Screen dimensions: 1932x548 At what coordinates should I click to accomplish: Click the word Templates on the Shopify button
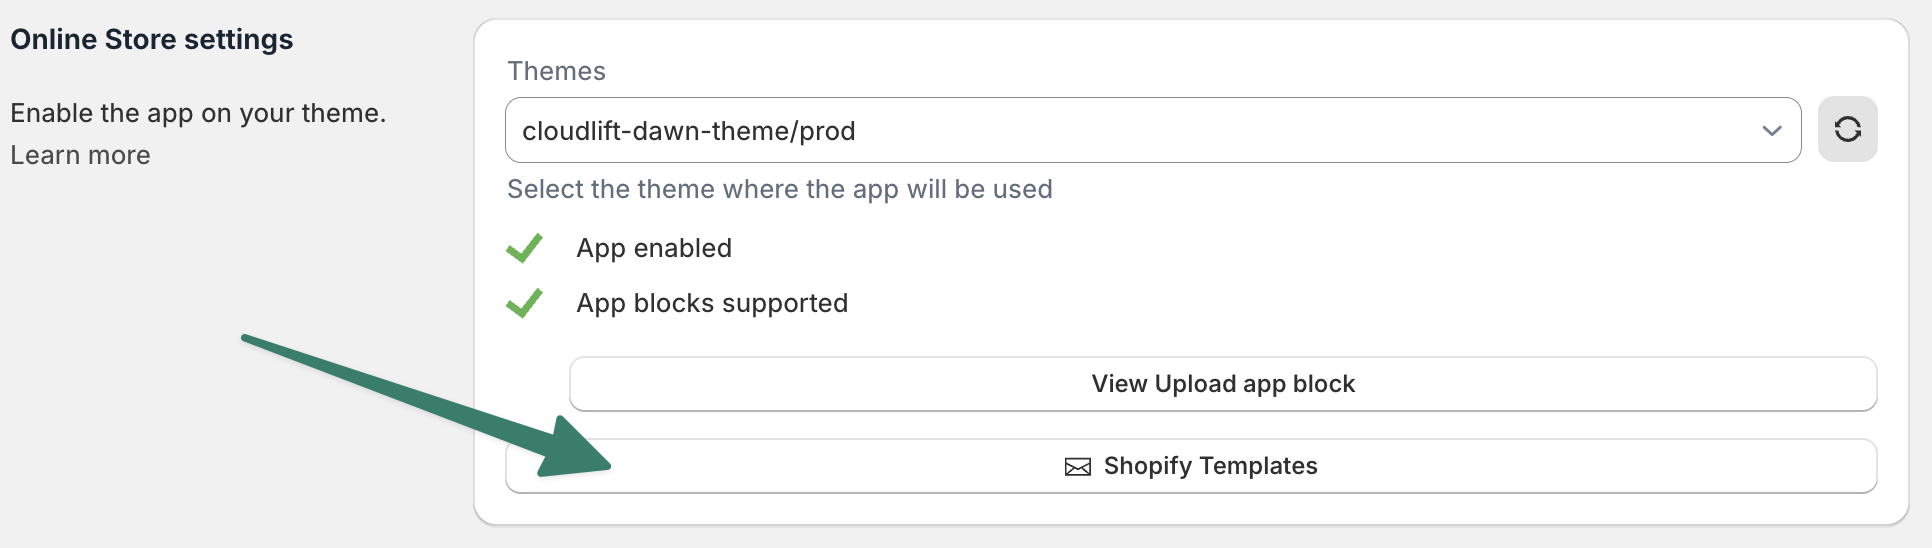(x=1258, y=466)
